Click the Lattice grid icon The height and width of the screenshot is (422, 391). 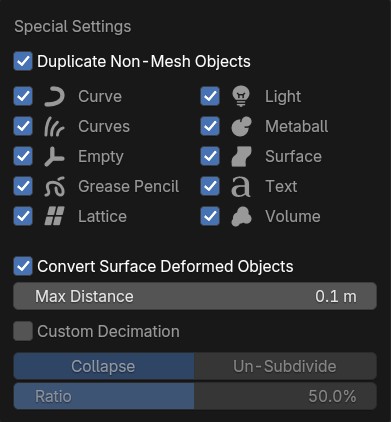pyautogui.click(x=54, y=216)
